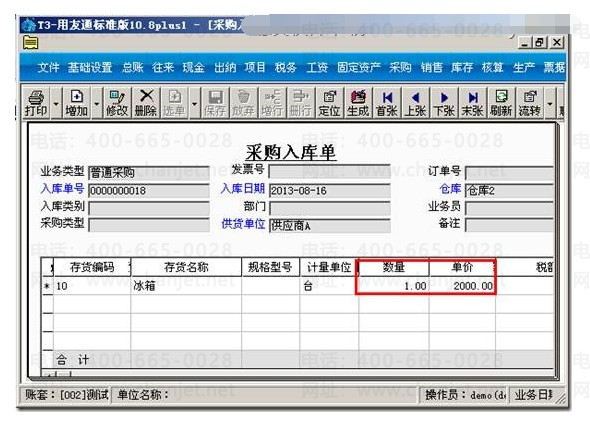Click the empty 发票号 field
The width and height of the screenshot is (590, 423).
[330, 172]
